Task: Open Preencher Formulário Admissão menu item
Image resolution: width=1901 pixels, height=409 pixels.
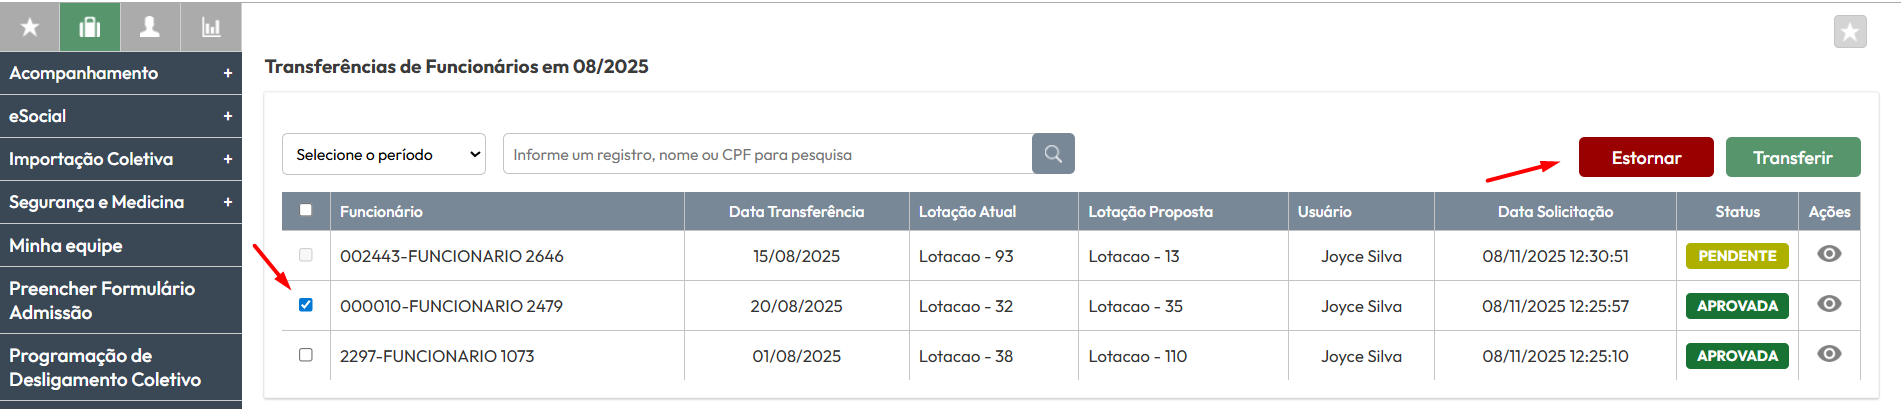Action: tap(120, 300)
